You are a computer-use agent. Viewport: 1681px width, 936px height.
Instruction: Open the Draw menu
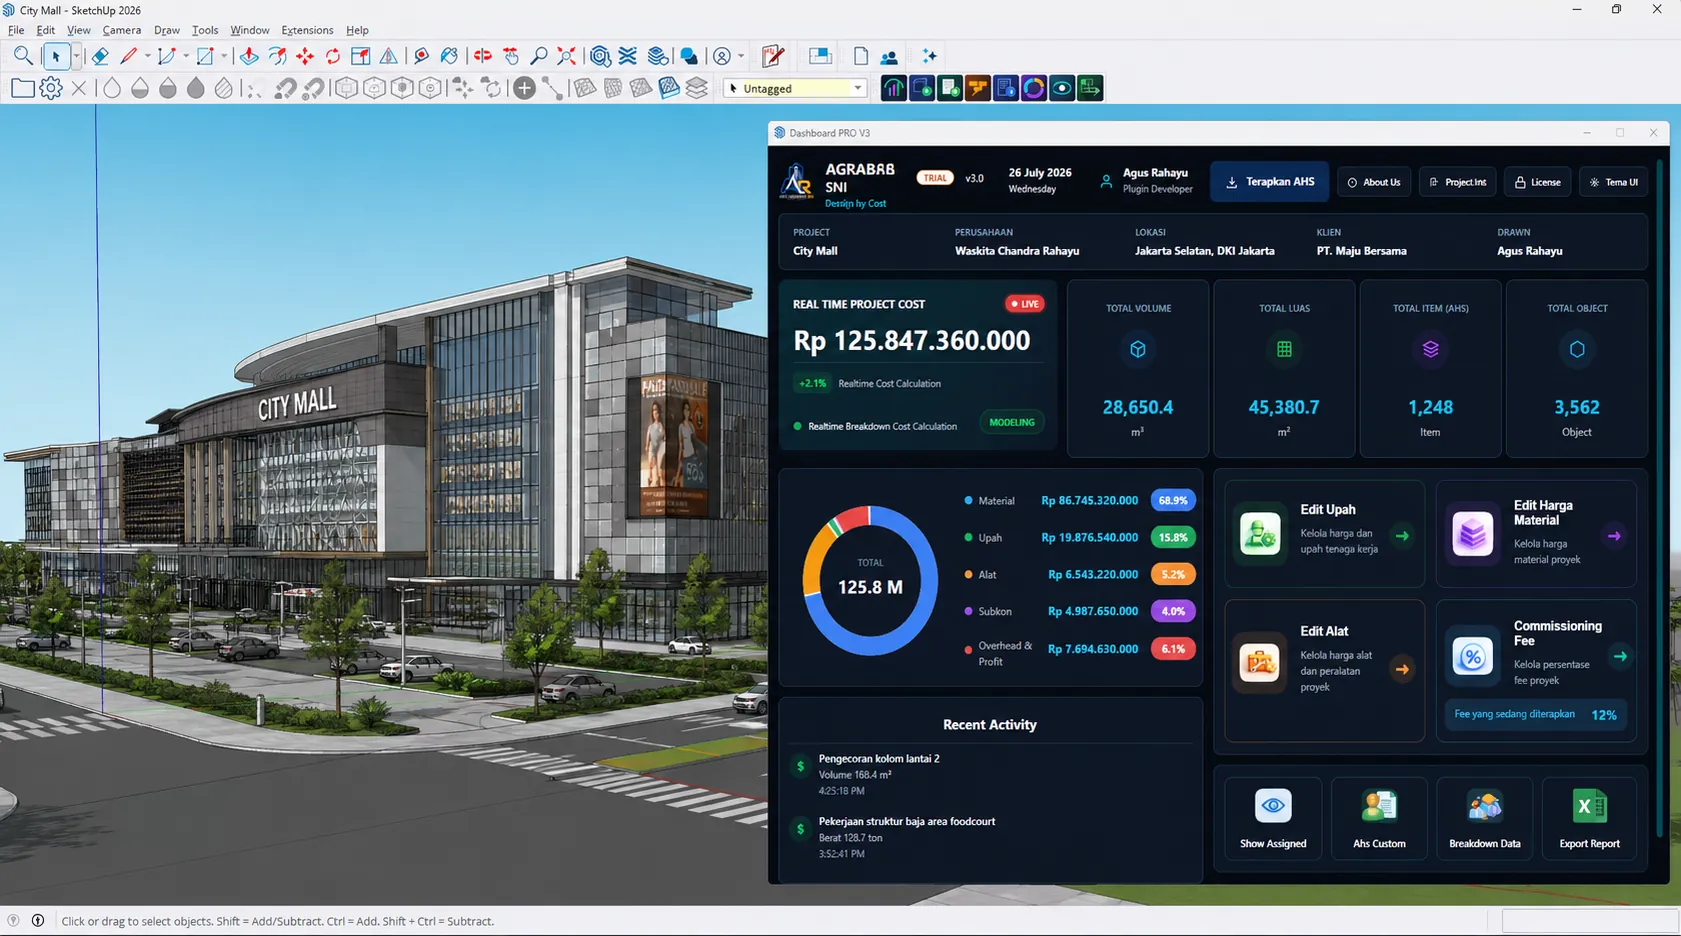tap(167, 30)
